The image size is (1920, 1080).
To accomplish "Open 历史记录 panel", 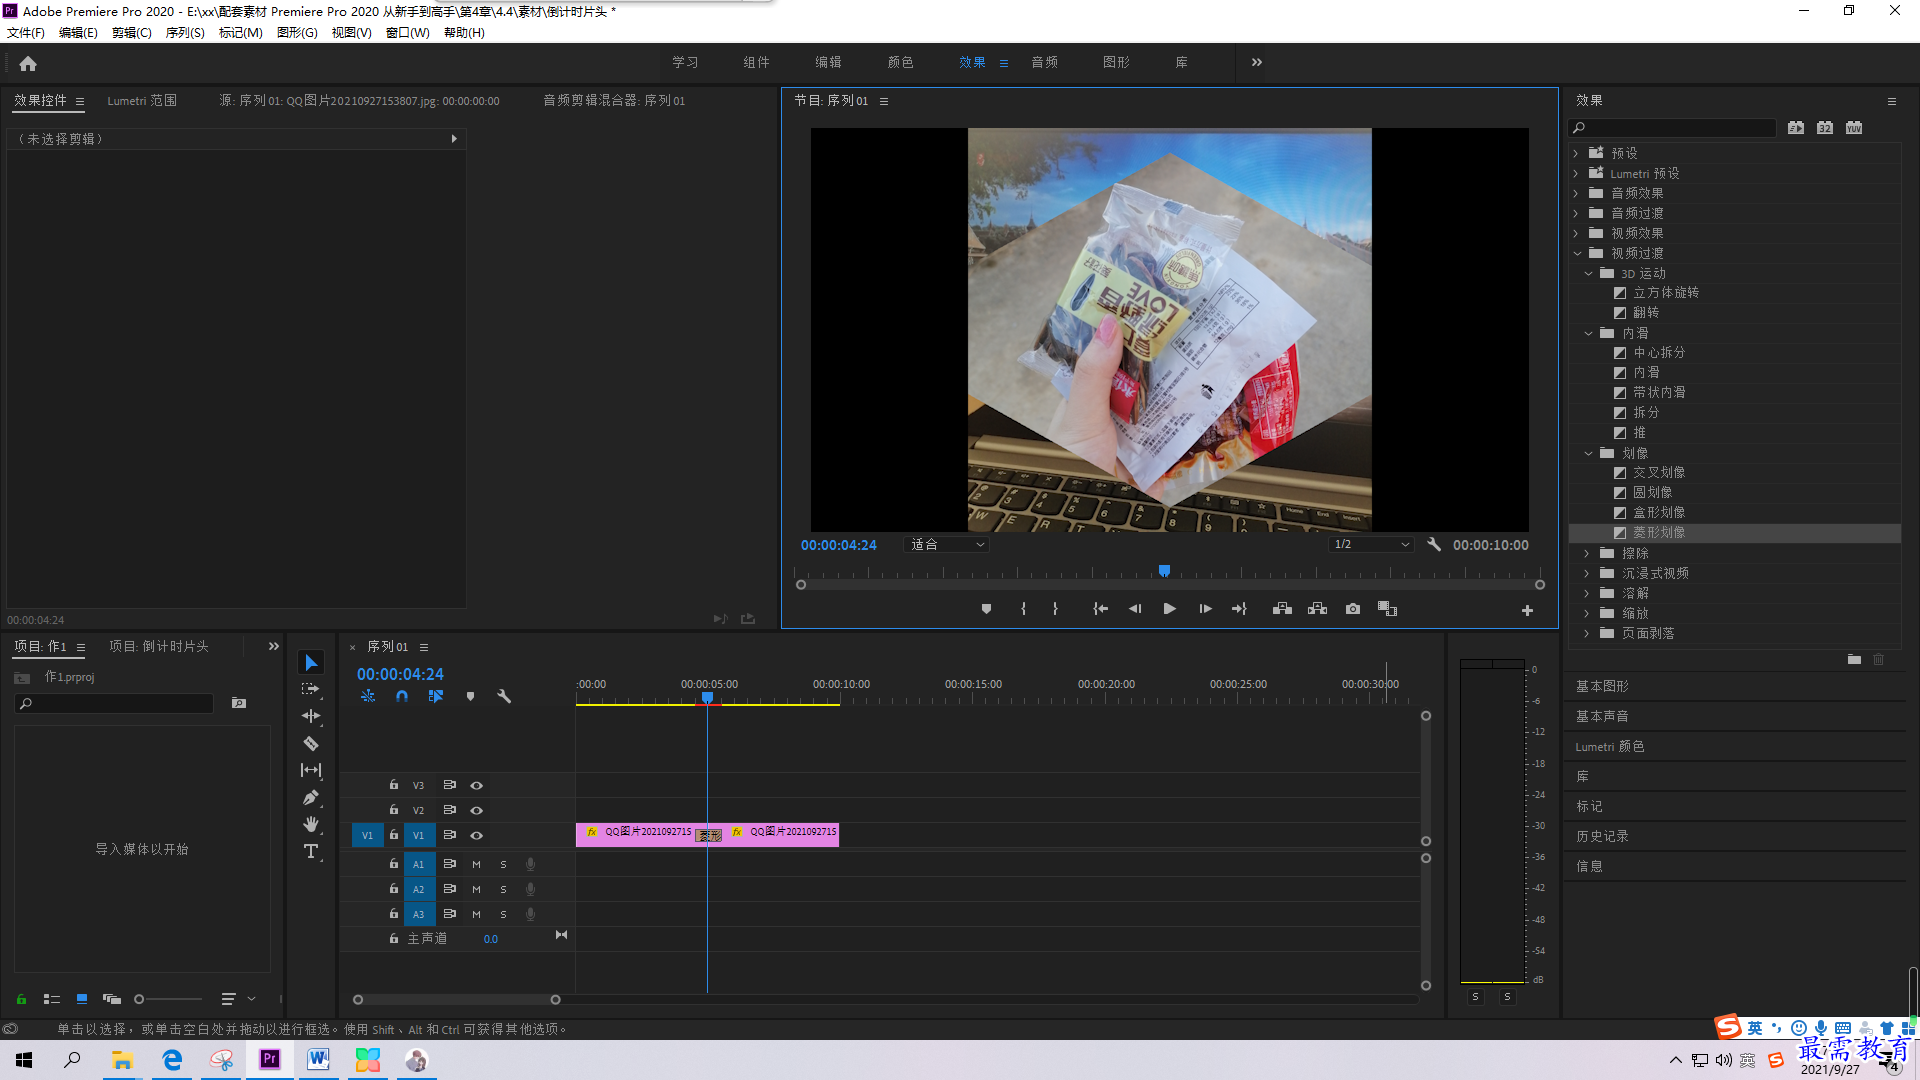I will point(1602,836).
